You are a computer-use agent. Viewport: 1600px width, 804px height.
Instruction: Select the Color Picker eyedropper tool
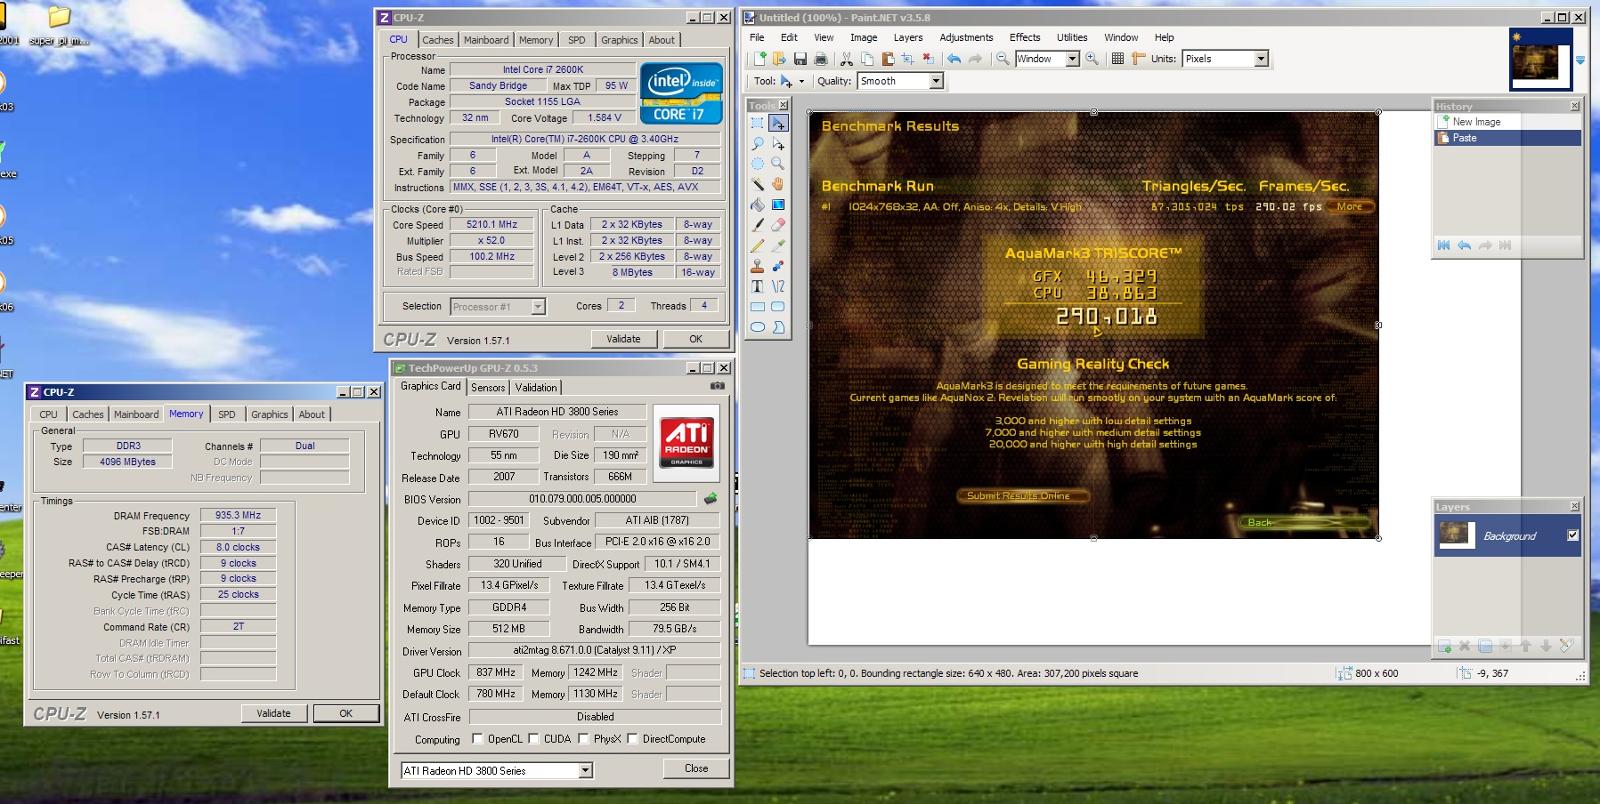pyautogui.click(x=778, y=246)
